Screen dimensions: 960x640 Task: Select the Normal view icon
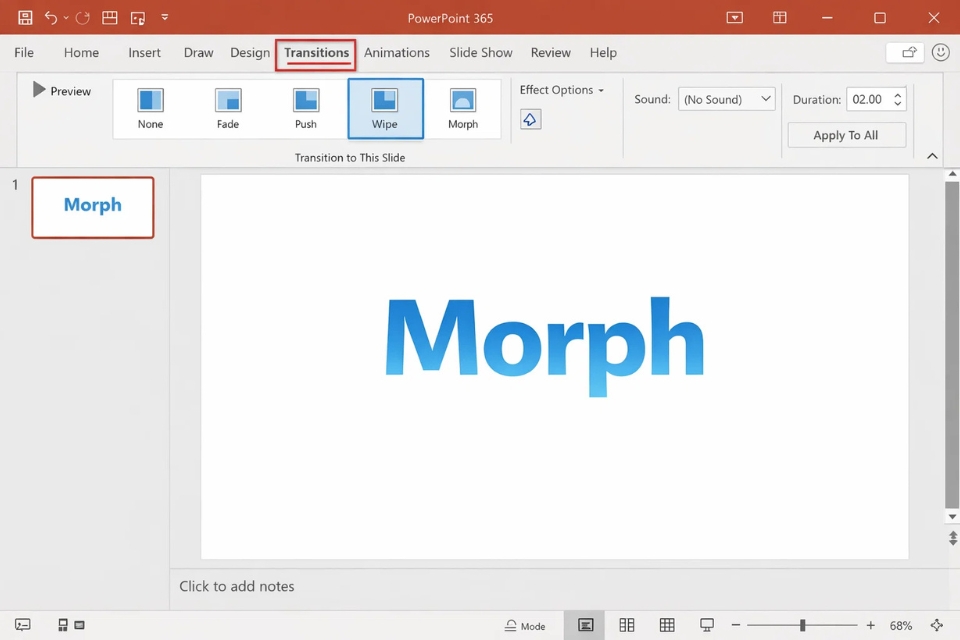tap(585, 624)
